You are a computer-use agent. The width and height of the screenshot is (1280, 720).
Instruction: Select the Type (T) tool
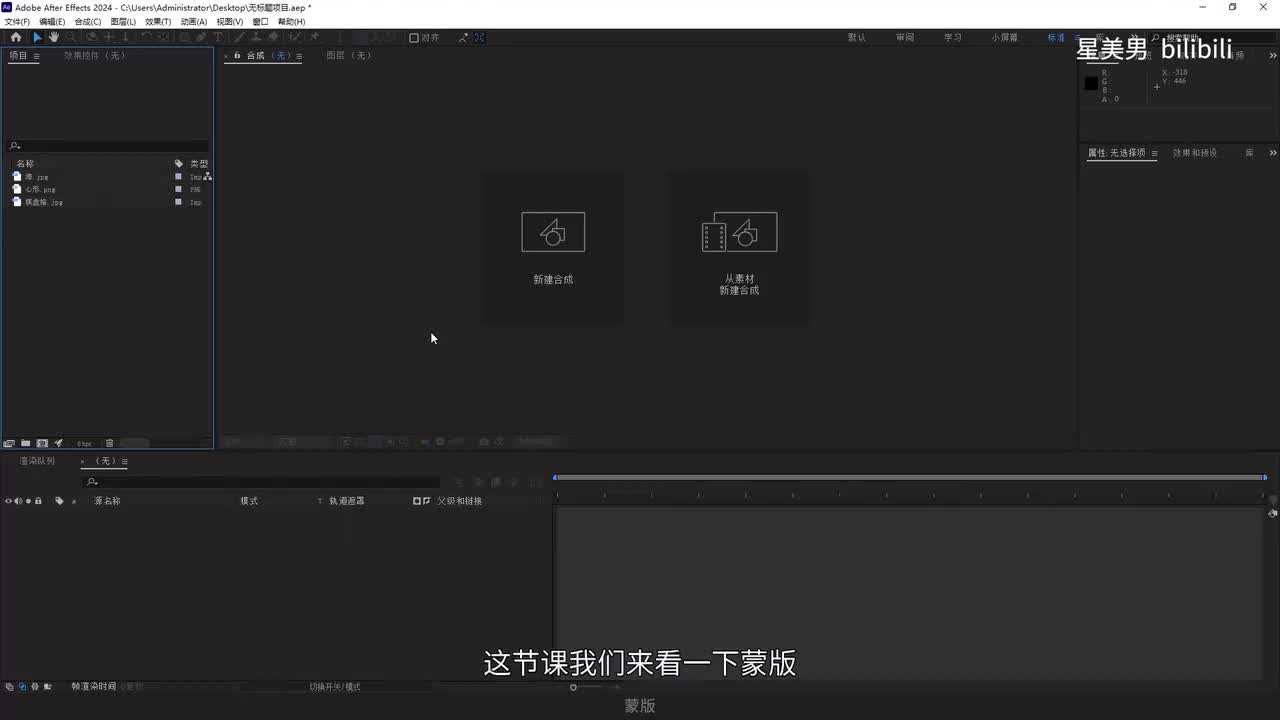coord(218,37)
